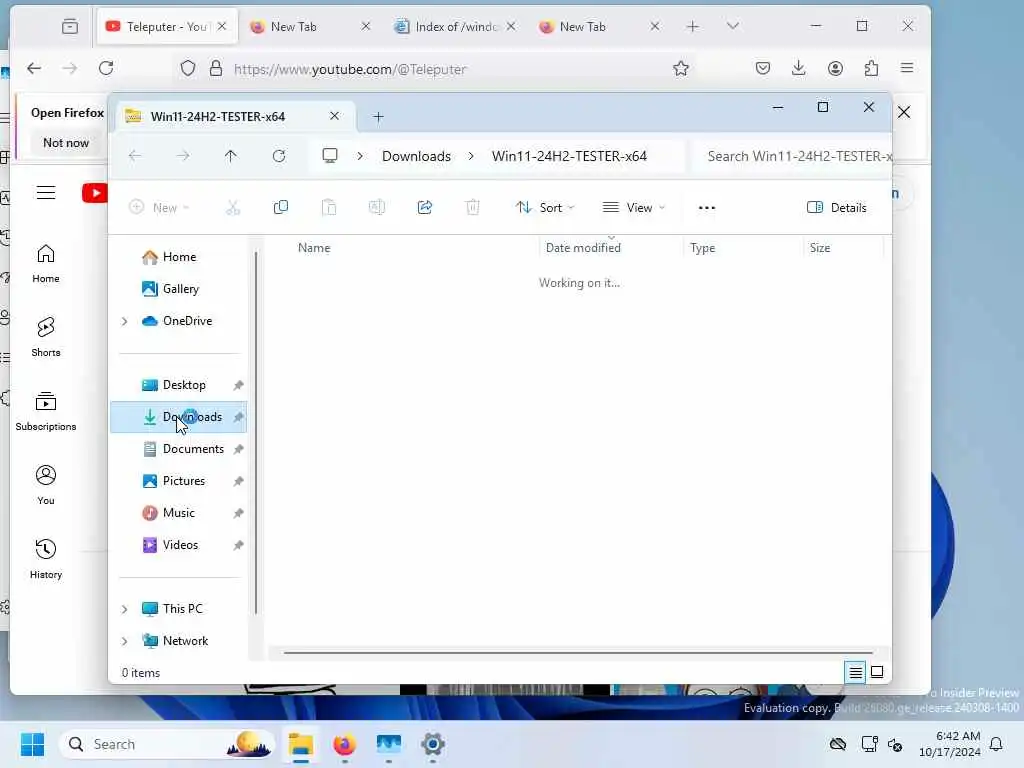Go up one folder level in Explorer
Image resolution: width=1024 pixels, height=768 pixels.
coord(231,156)
